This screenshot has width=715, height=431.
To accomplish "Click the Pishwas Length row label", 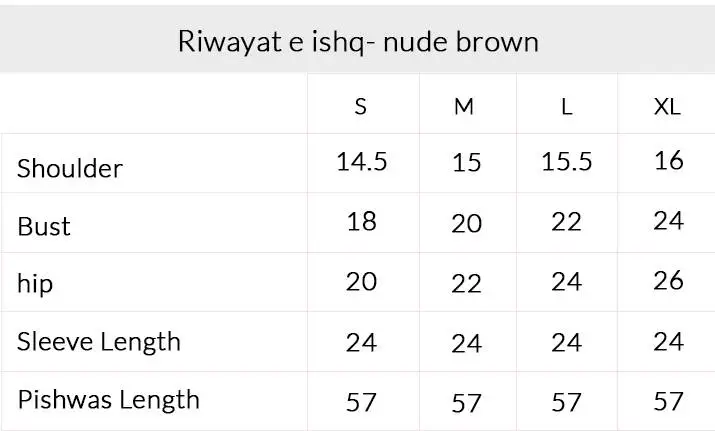I will [x=108, y=400].
